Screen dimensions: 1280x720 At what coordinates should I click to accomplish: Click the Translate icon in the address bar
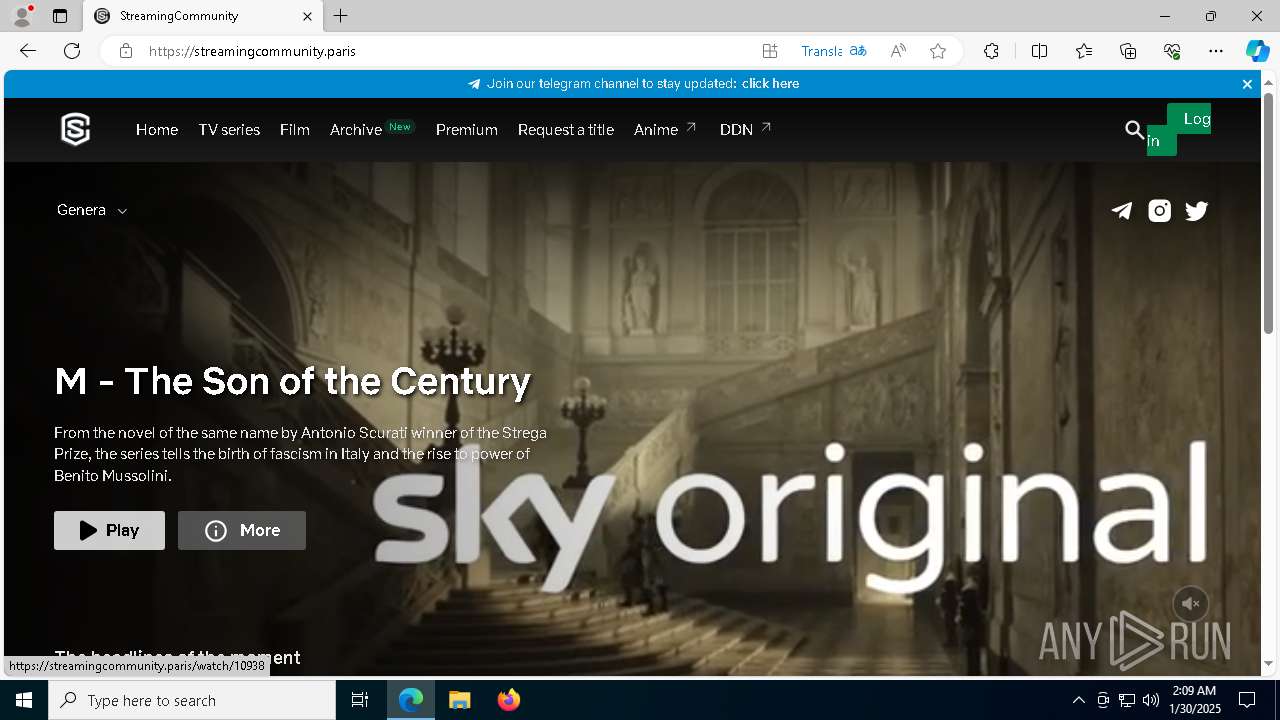point(858,51)
